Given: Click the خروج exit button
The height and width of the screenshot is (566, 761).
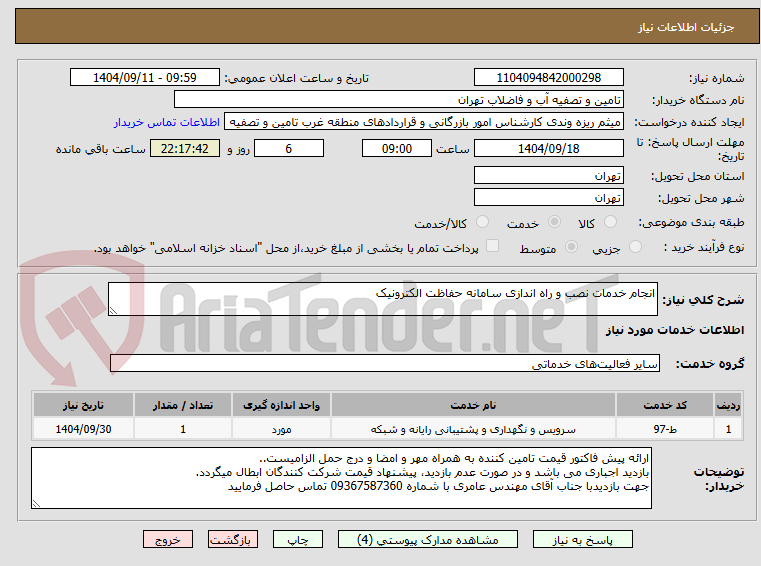Looking at the screenshot, I should pos(167,539).
